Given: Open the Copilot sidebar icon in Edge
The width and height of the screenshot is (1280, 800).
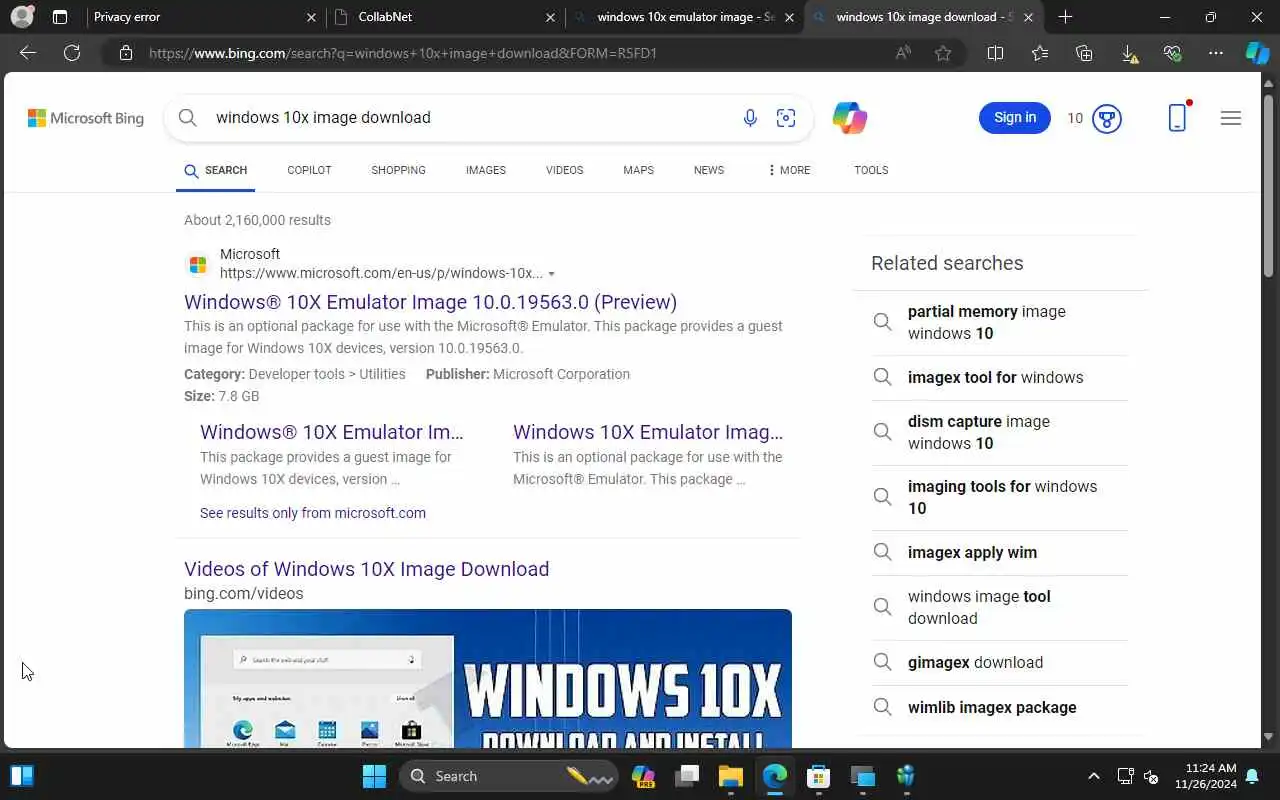Looking at the screenshot, I should click(1257, 53).
